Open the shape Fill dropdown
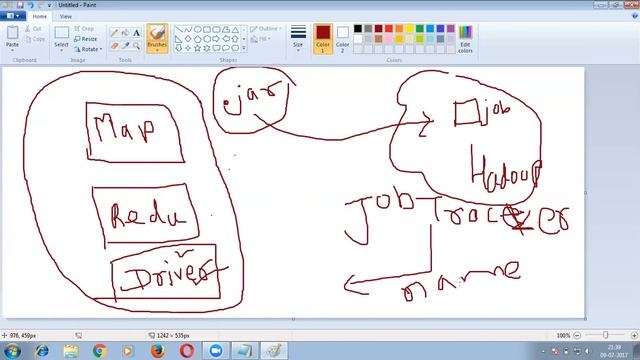 [x=261, y=39]
